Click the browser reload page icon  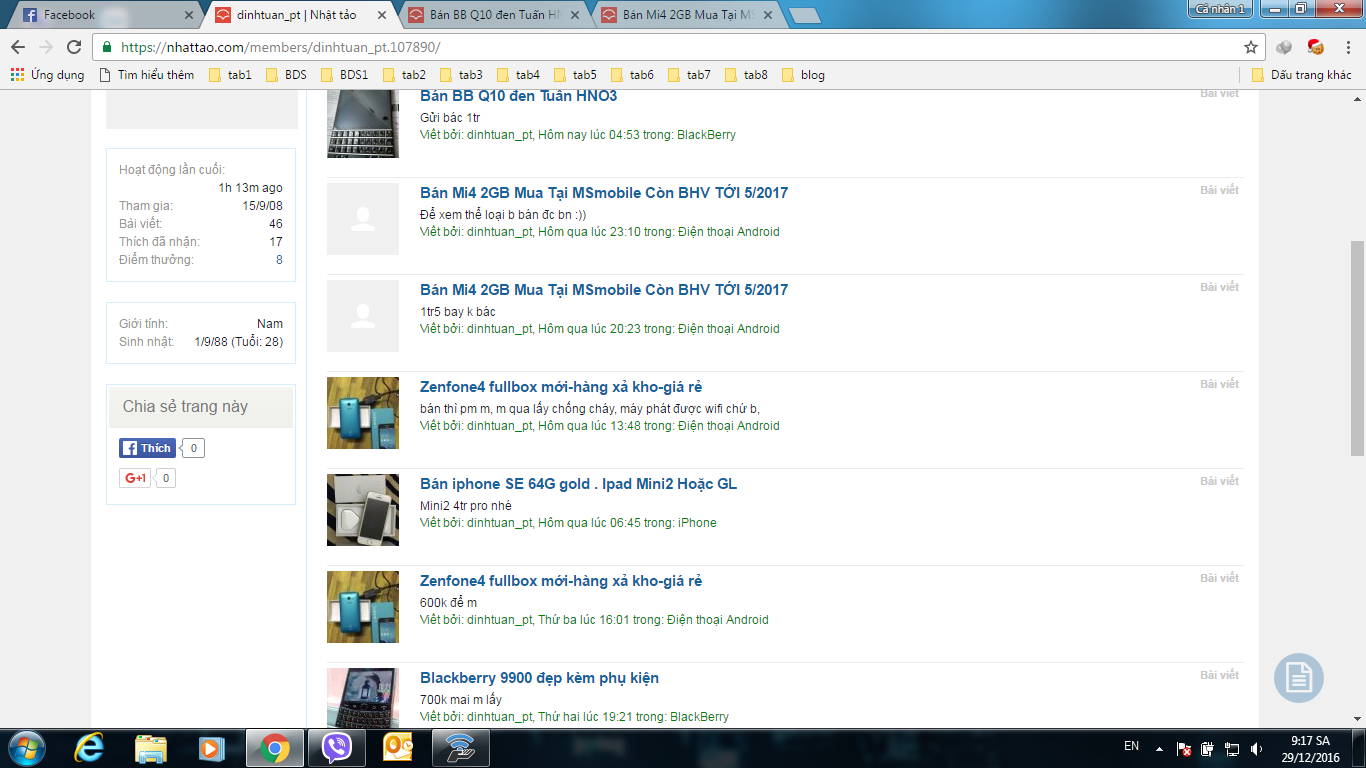[74, 47]
